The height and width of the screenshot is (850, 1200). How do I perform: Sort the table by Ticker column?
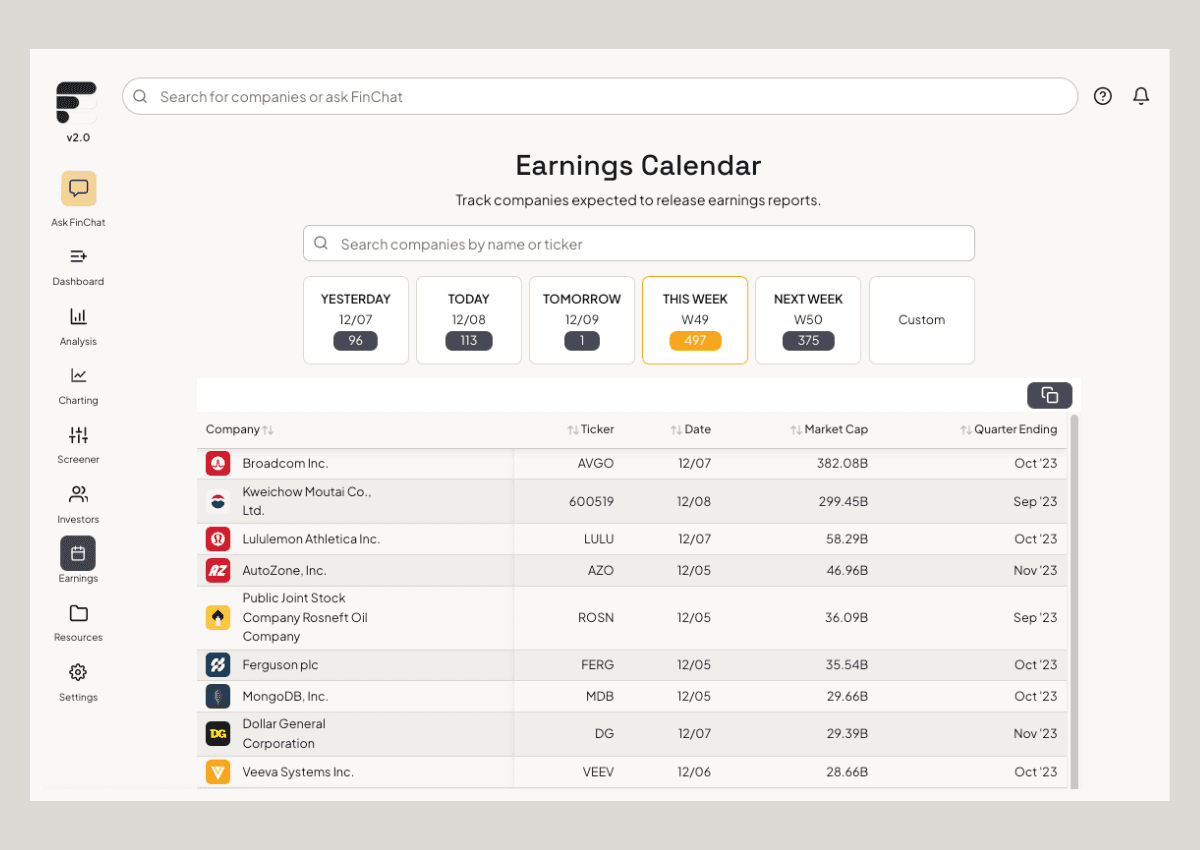point(591,429)
